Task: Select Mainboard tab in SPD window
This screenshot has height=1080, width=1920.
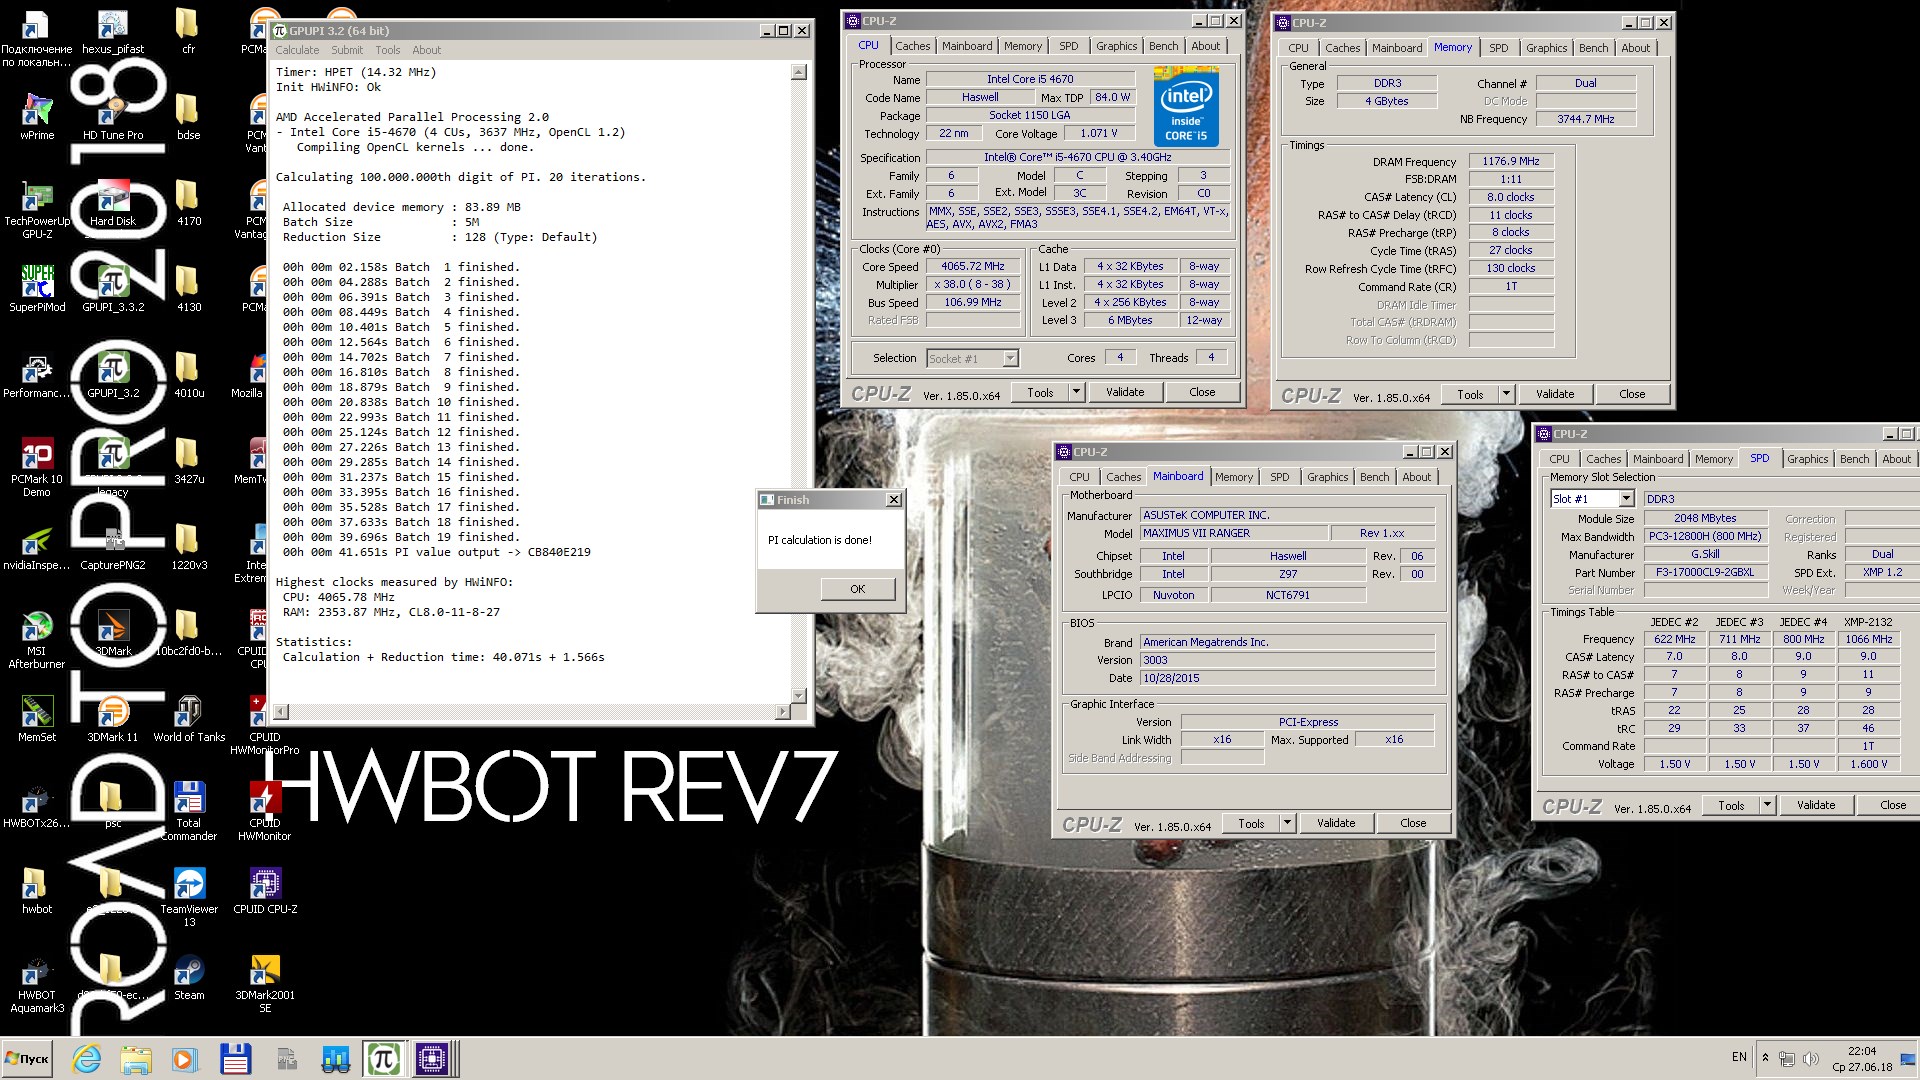Action: tap(1658, 459)
